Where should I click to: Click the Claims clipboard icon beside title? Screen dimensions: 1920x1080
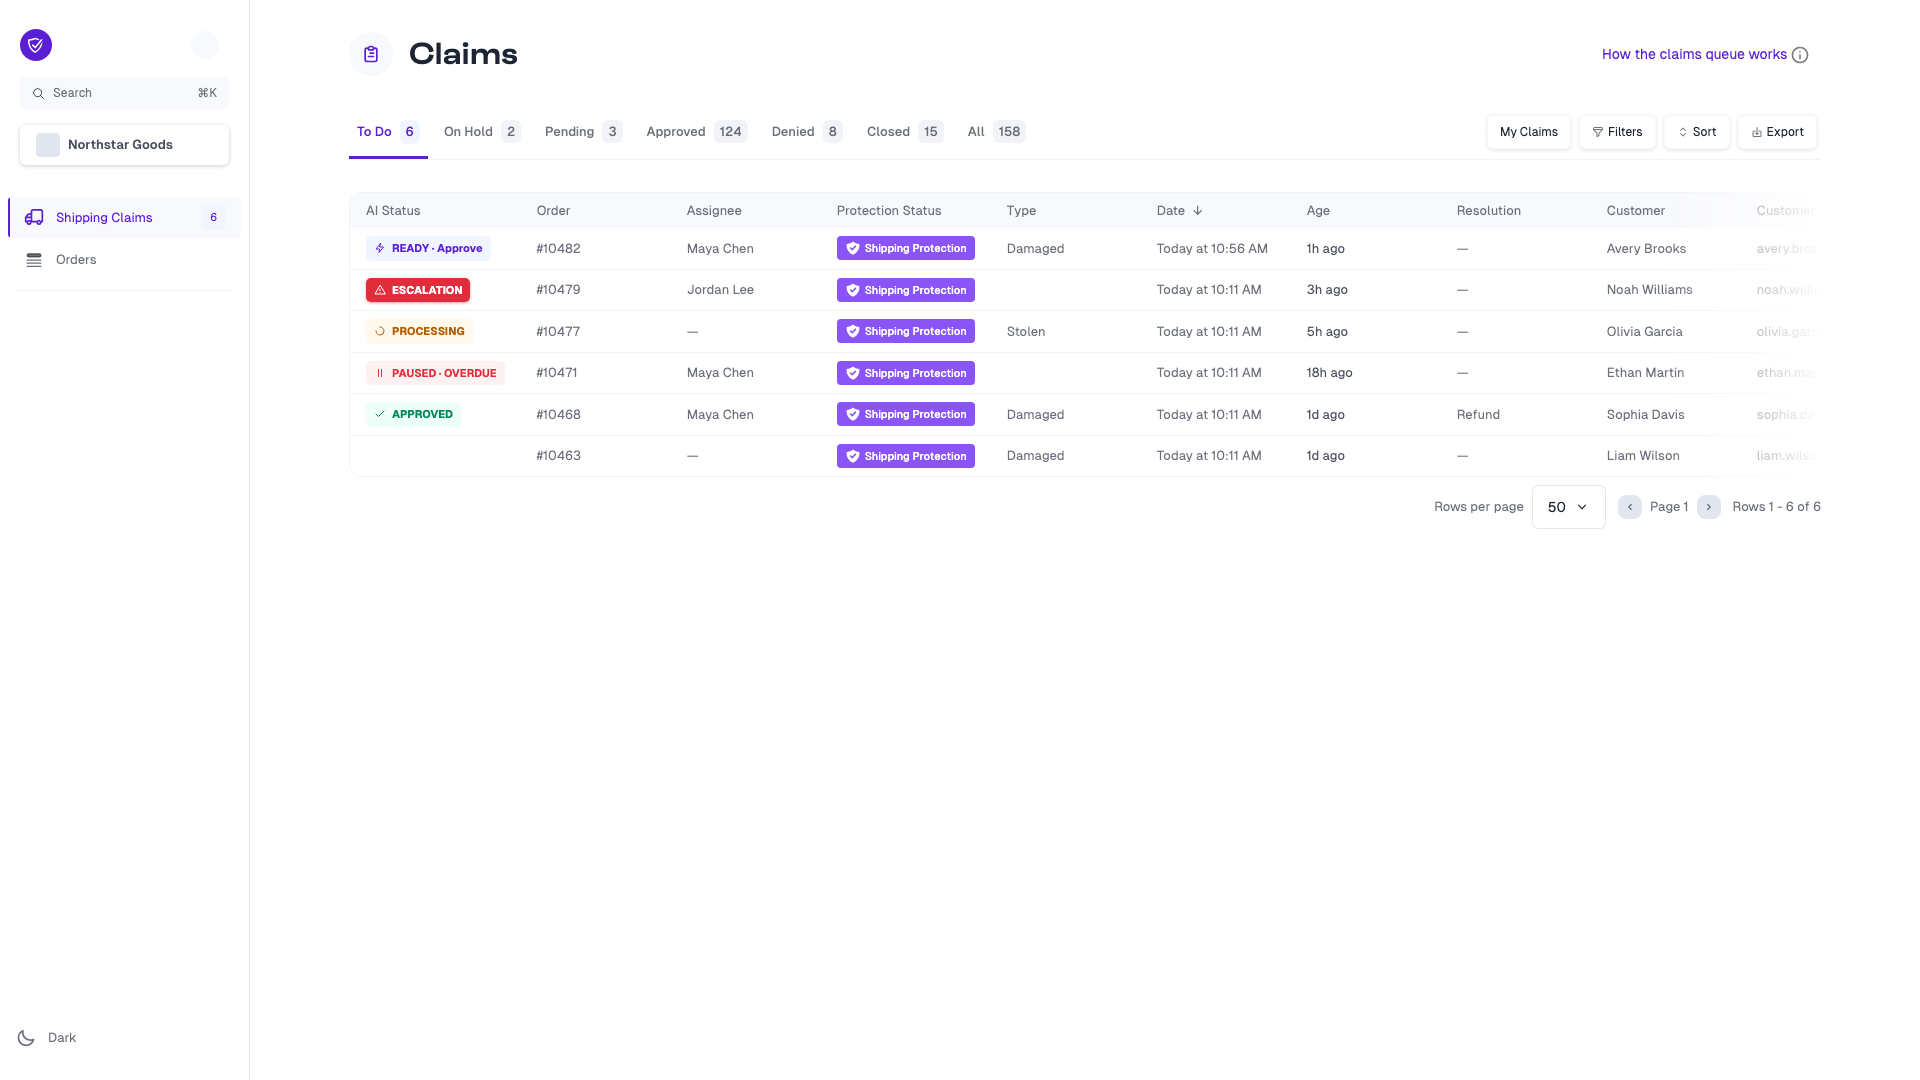371,54
